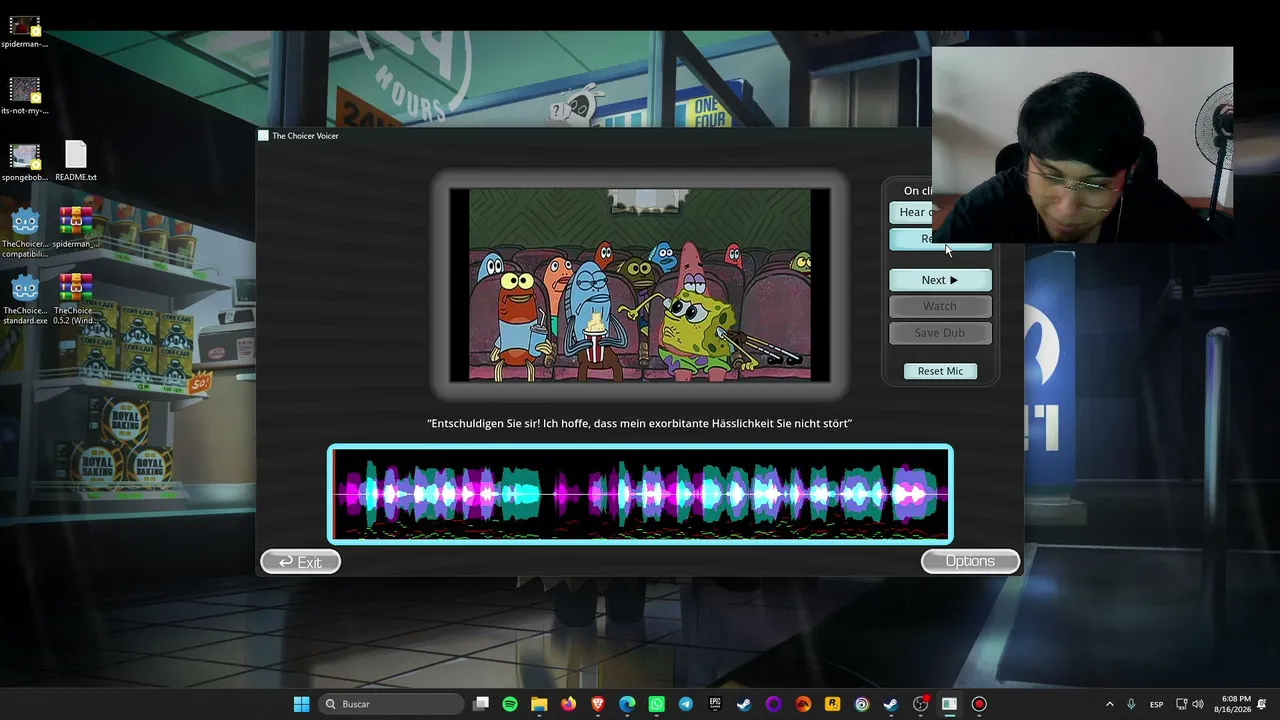The image size is (1280, 720).
Task: Switch the ESP keyboard language indicator
Action: 1156,704
